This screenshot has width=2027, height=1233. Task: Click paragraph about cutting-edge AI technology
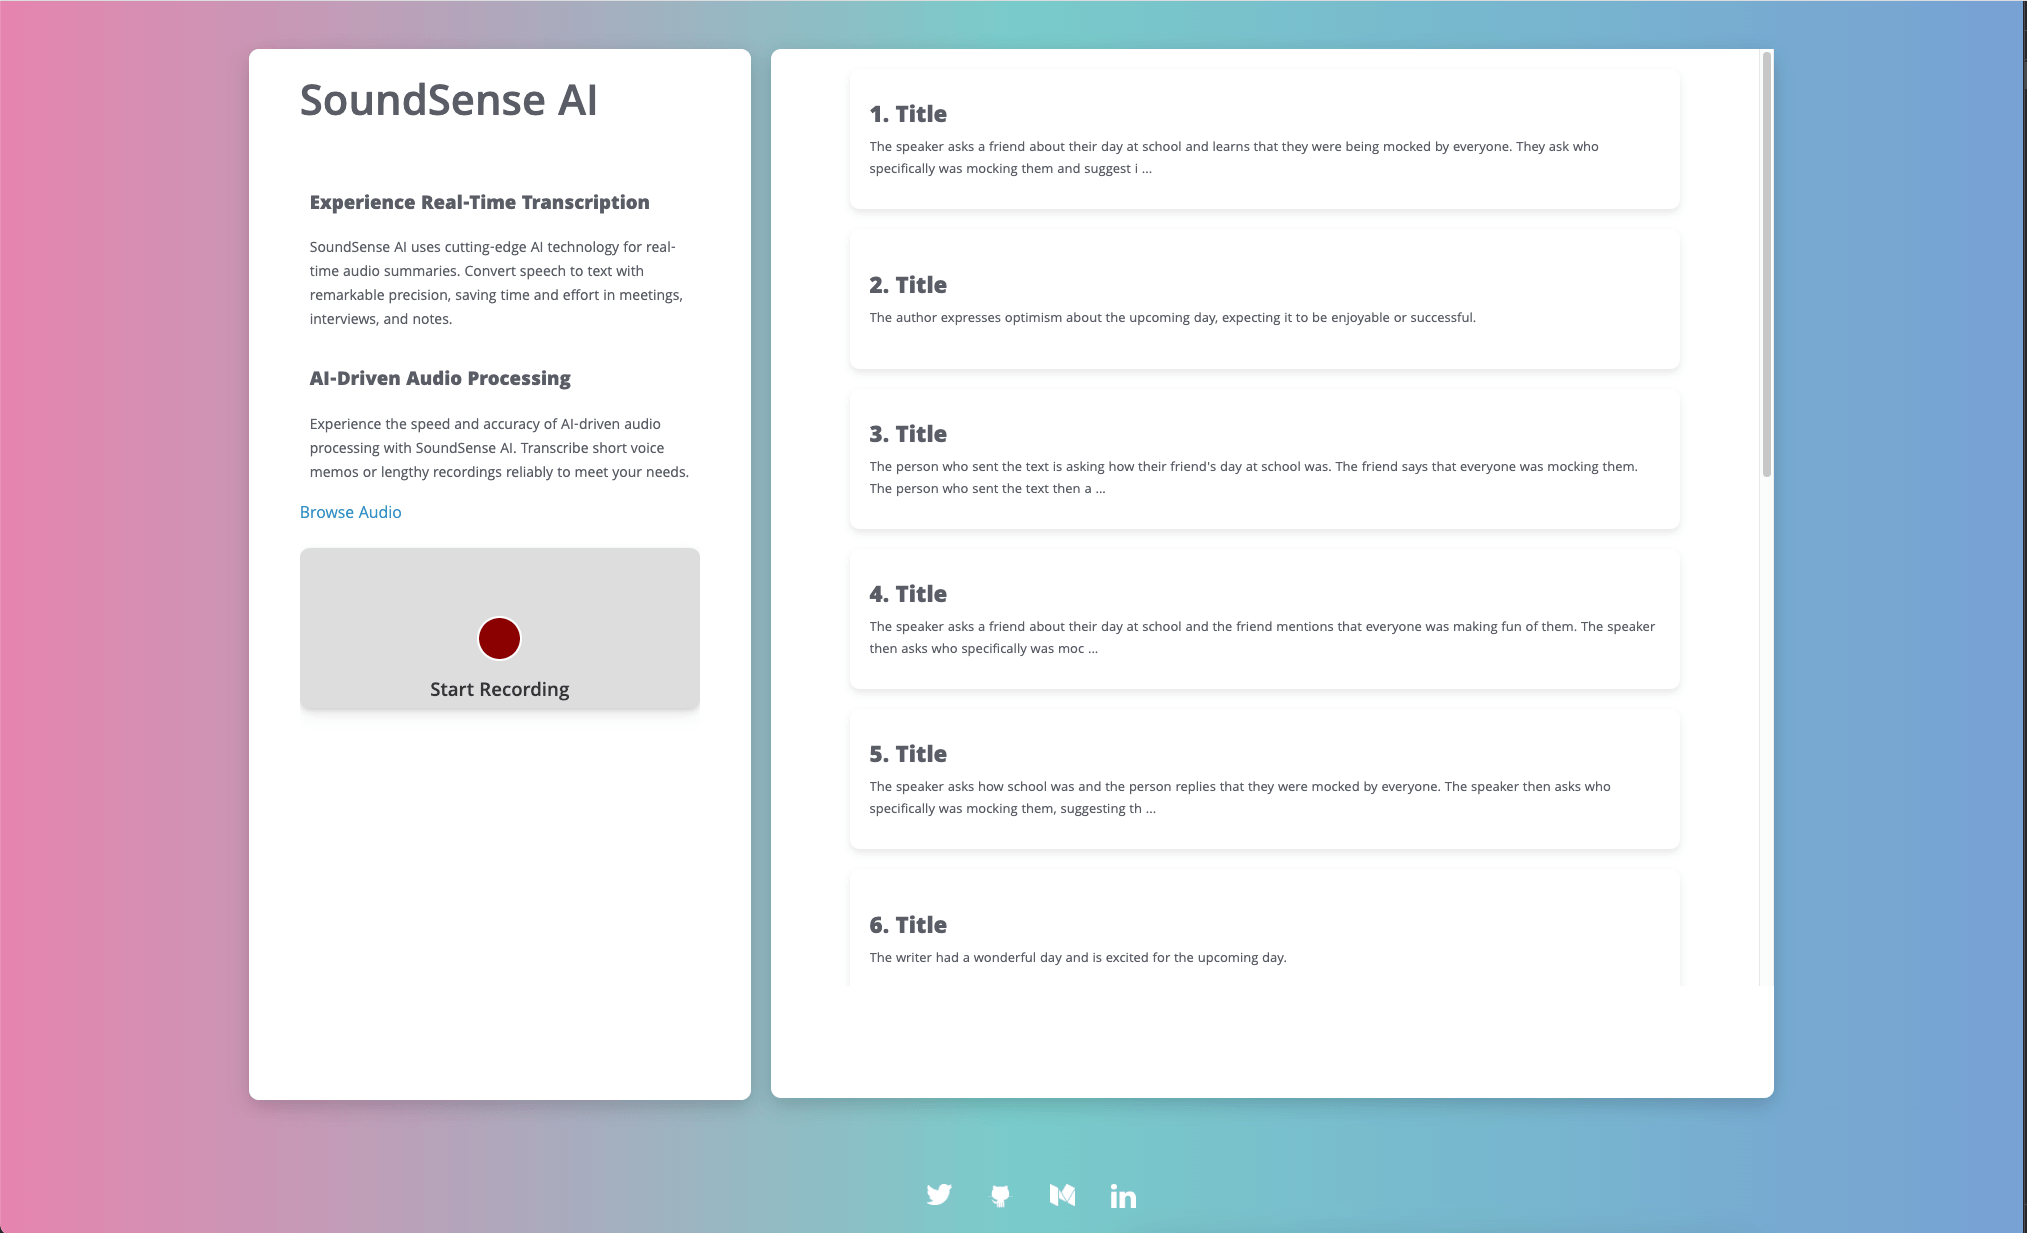click(496, 283)
